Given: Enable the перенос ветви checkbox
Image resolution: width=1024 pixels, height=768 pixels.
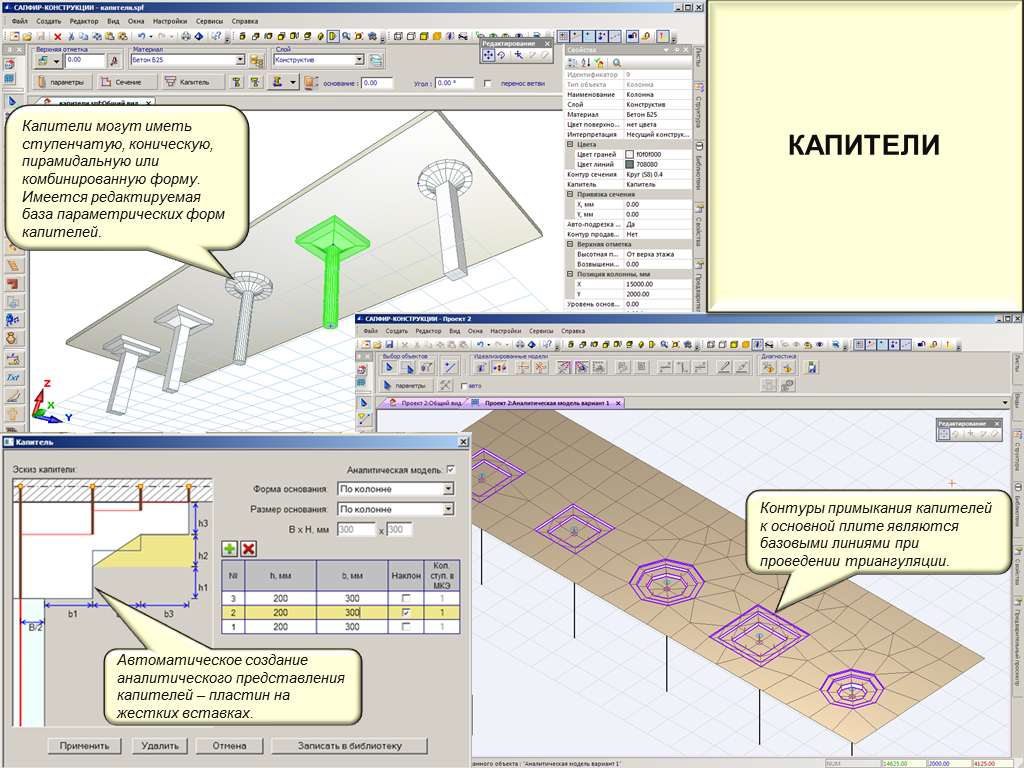Looking at the screenshot, I should 488,83.
